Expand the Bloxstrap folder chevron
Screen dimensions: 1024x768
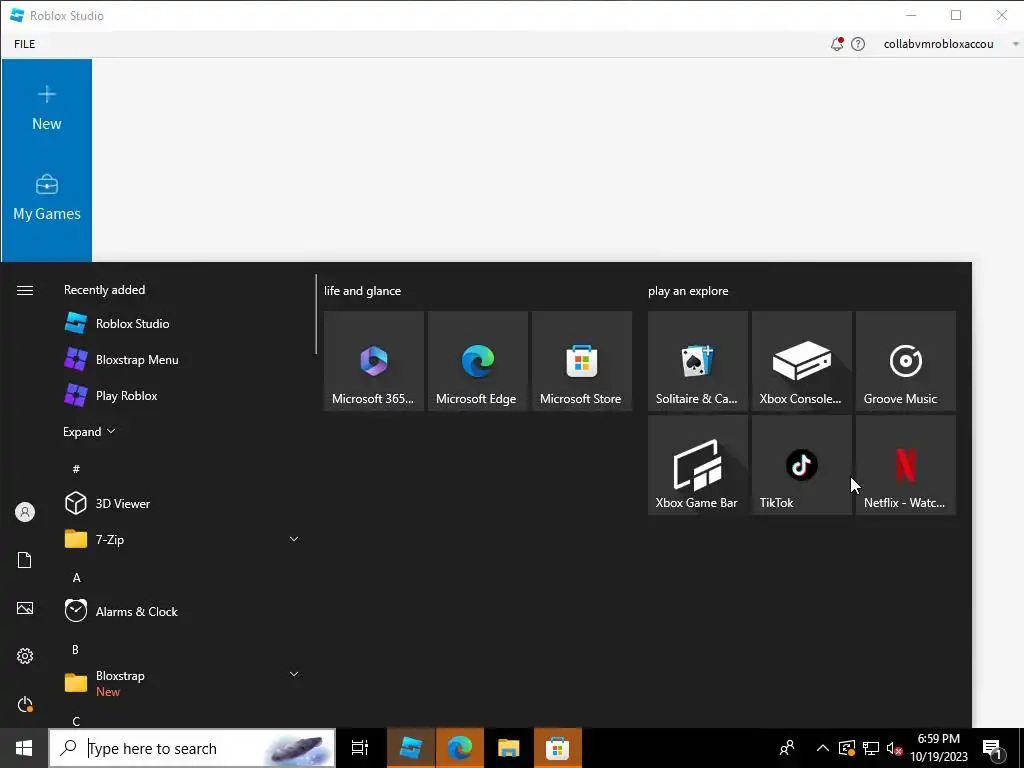(x=294, y=674)
